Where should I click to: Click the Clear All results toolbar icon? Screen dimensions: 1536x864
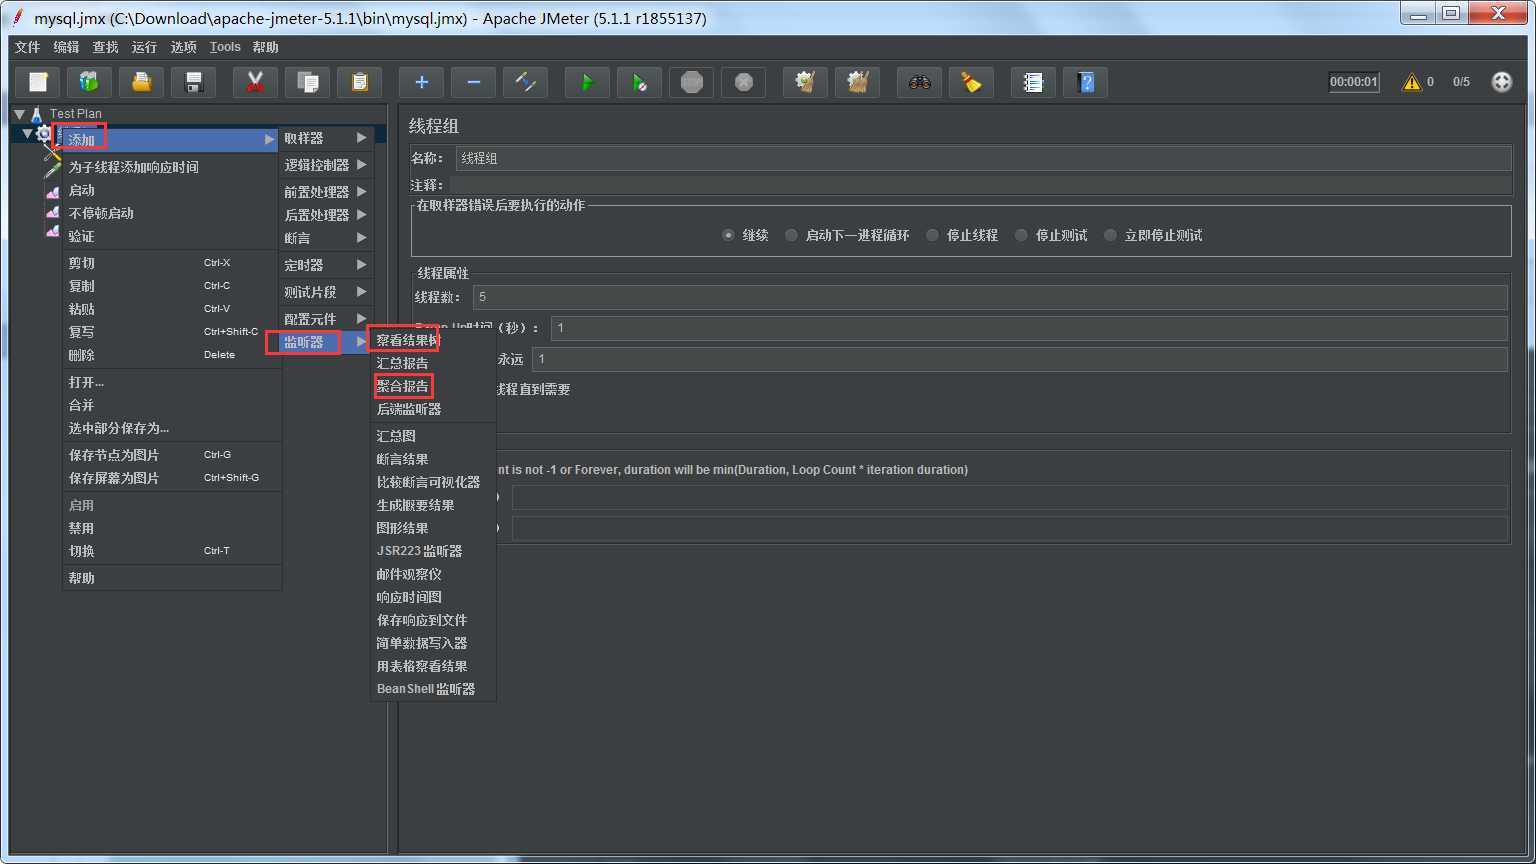858,82
